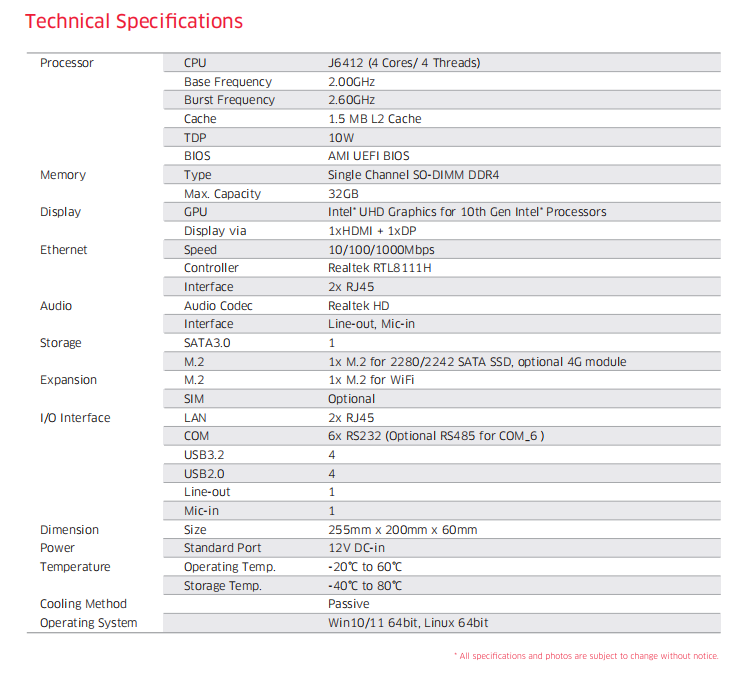
Task: Click Single Channel SO-DIMM DDR4 text
Action: point(413,175)
